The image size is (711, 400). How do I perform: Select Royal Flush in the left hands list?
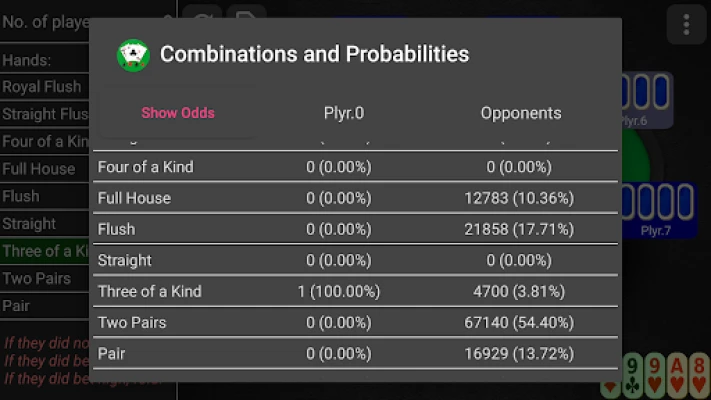click(x=45, y=87)
